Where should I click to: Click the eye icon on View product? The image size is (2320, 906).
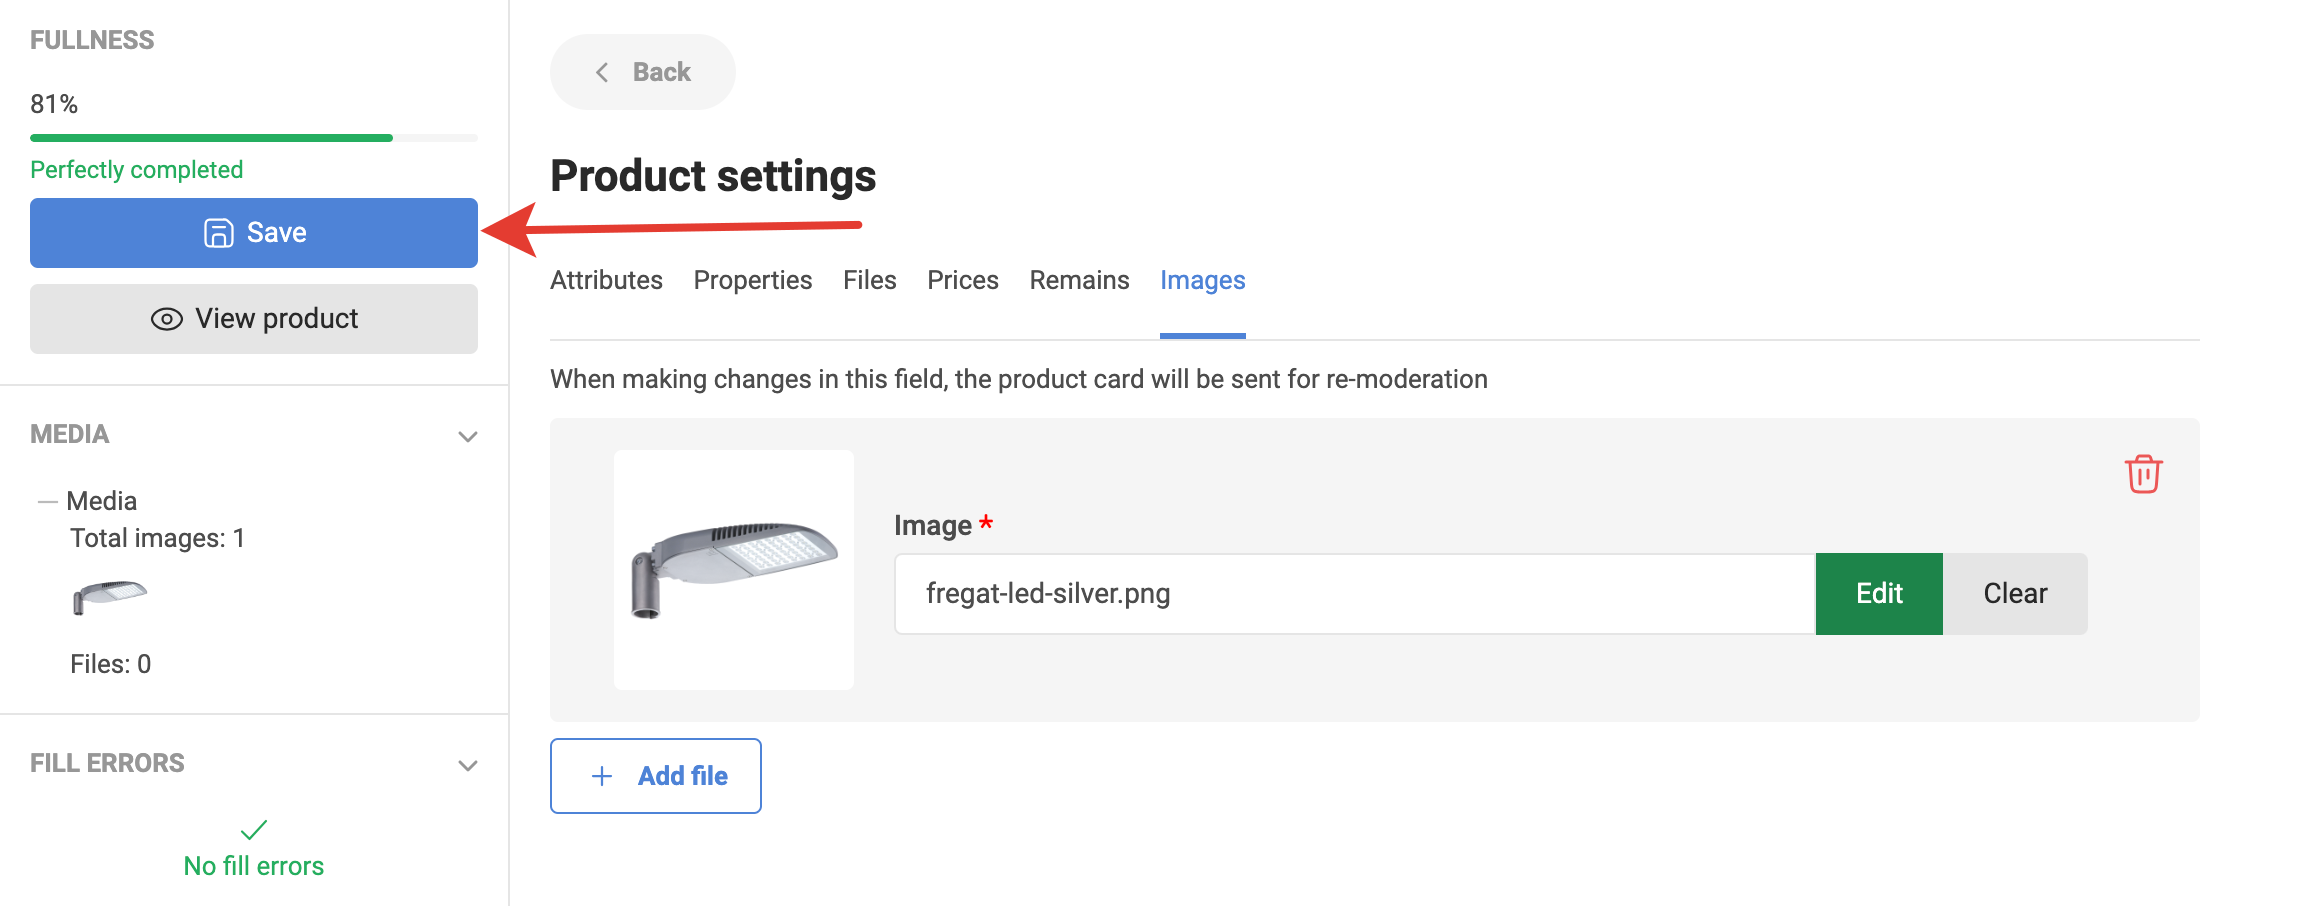pyautogui.click(x=166, y=319)
